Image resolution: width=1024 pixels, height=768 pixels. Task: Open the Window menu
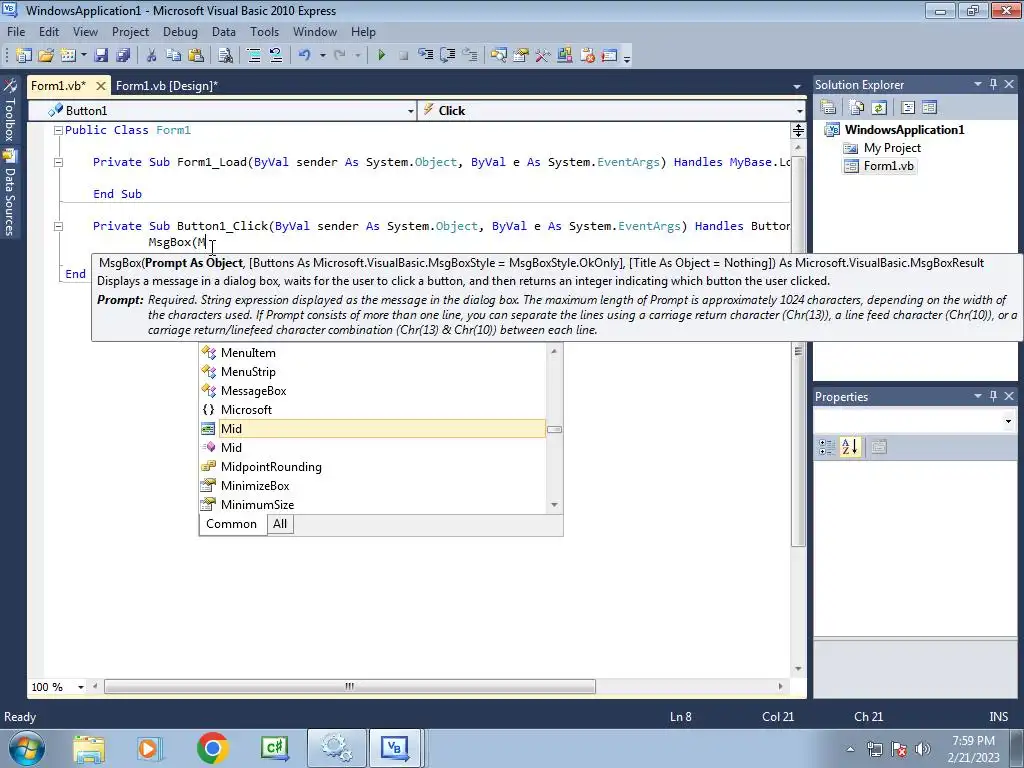pos(315,31)
